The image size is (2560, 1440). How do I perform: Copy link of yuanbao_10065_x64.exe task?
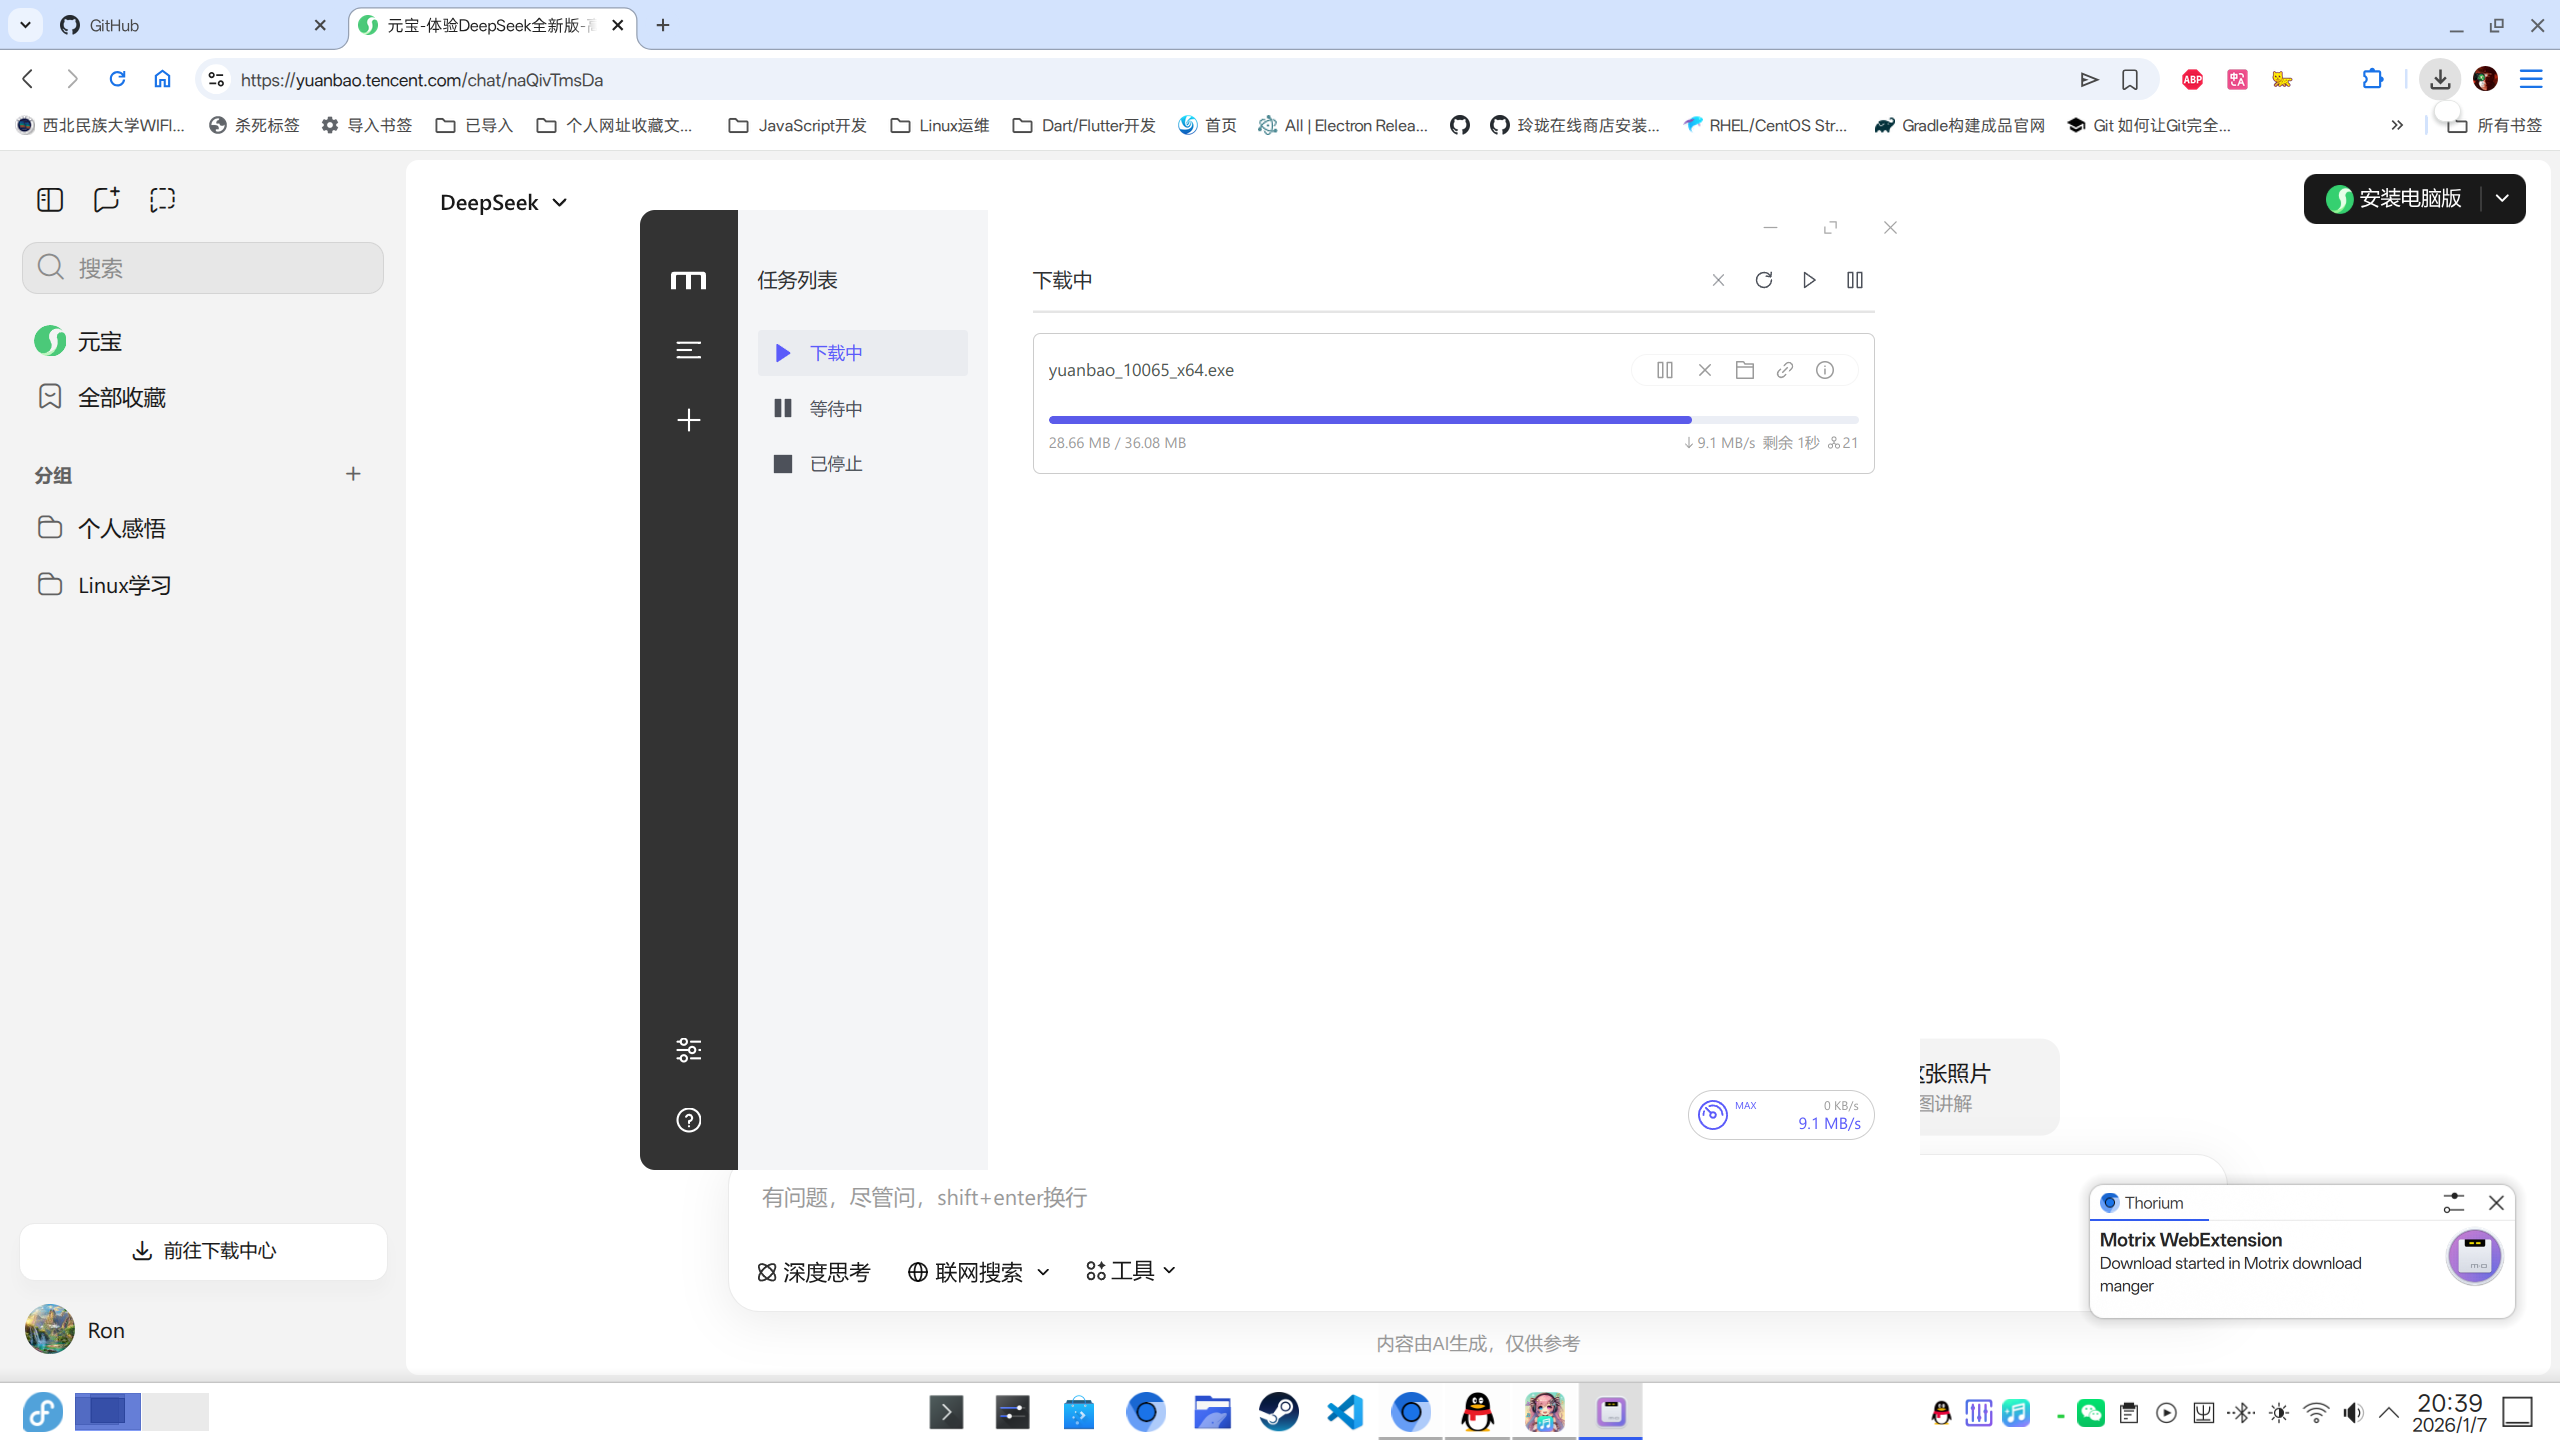(x=1784, y=370)
